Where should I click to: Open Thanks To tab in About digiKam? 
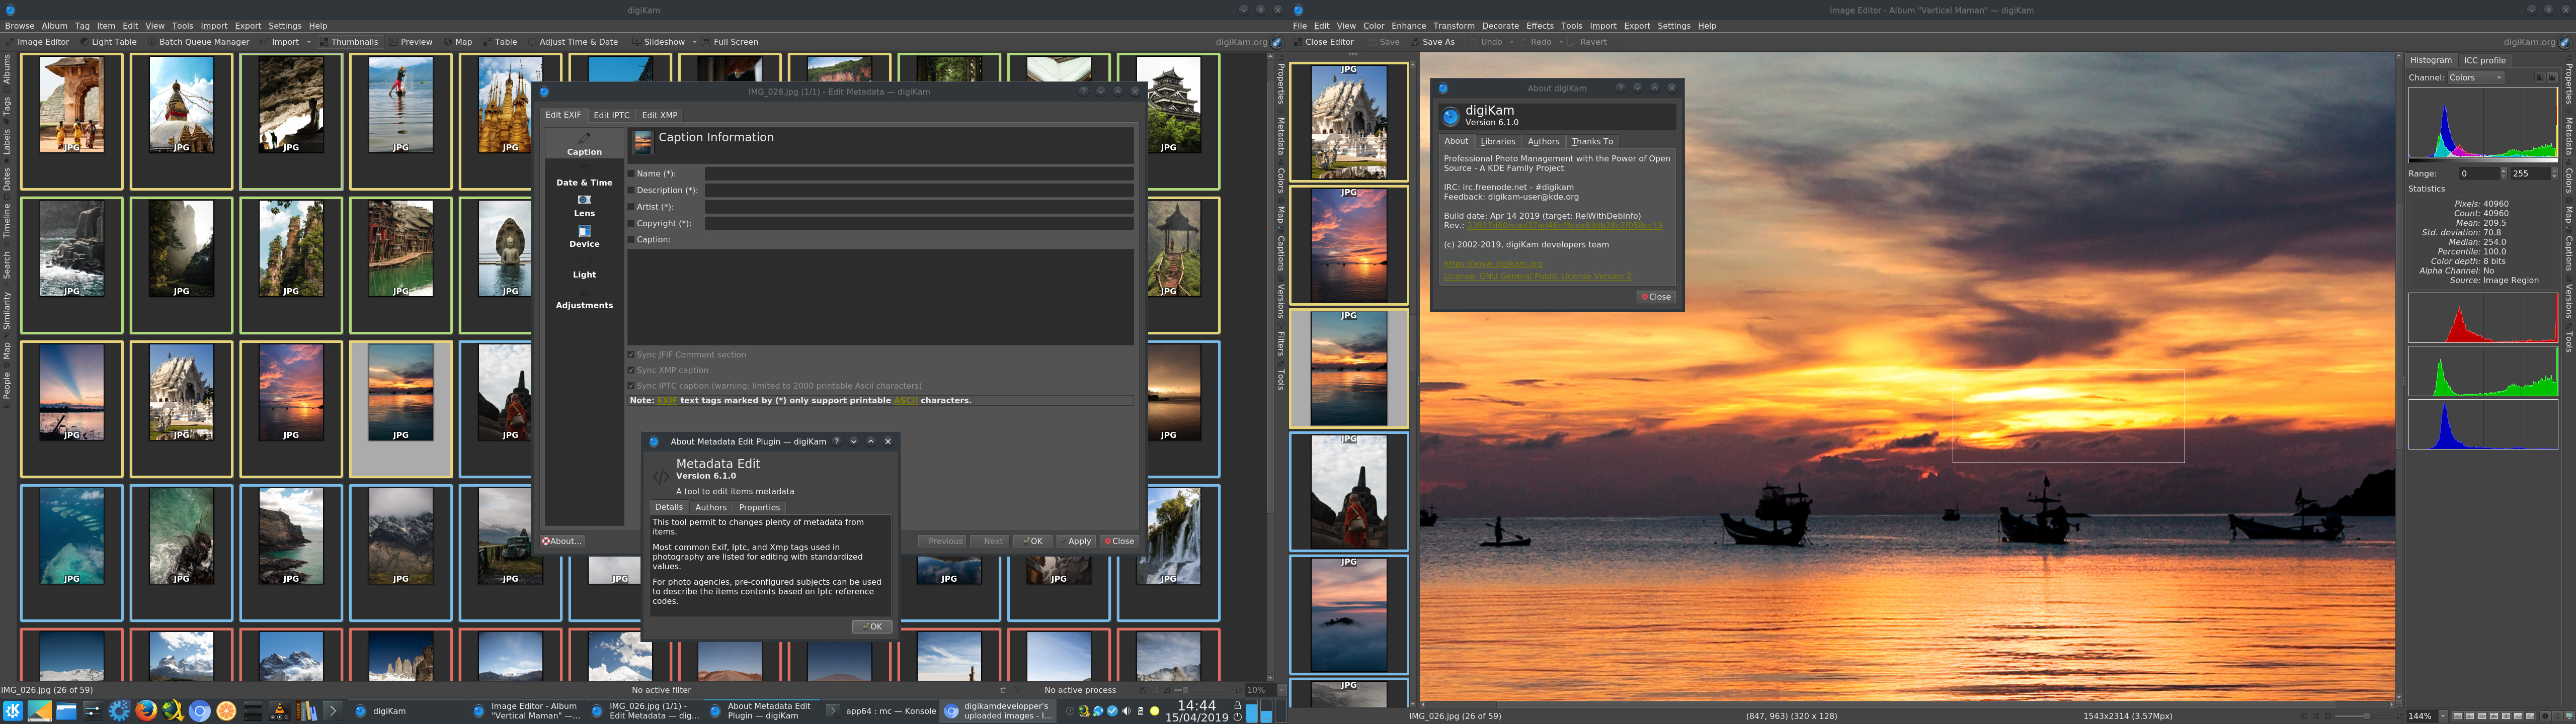click(x=1592, y=142)
